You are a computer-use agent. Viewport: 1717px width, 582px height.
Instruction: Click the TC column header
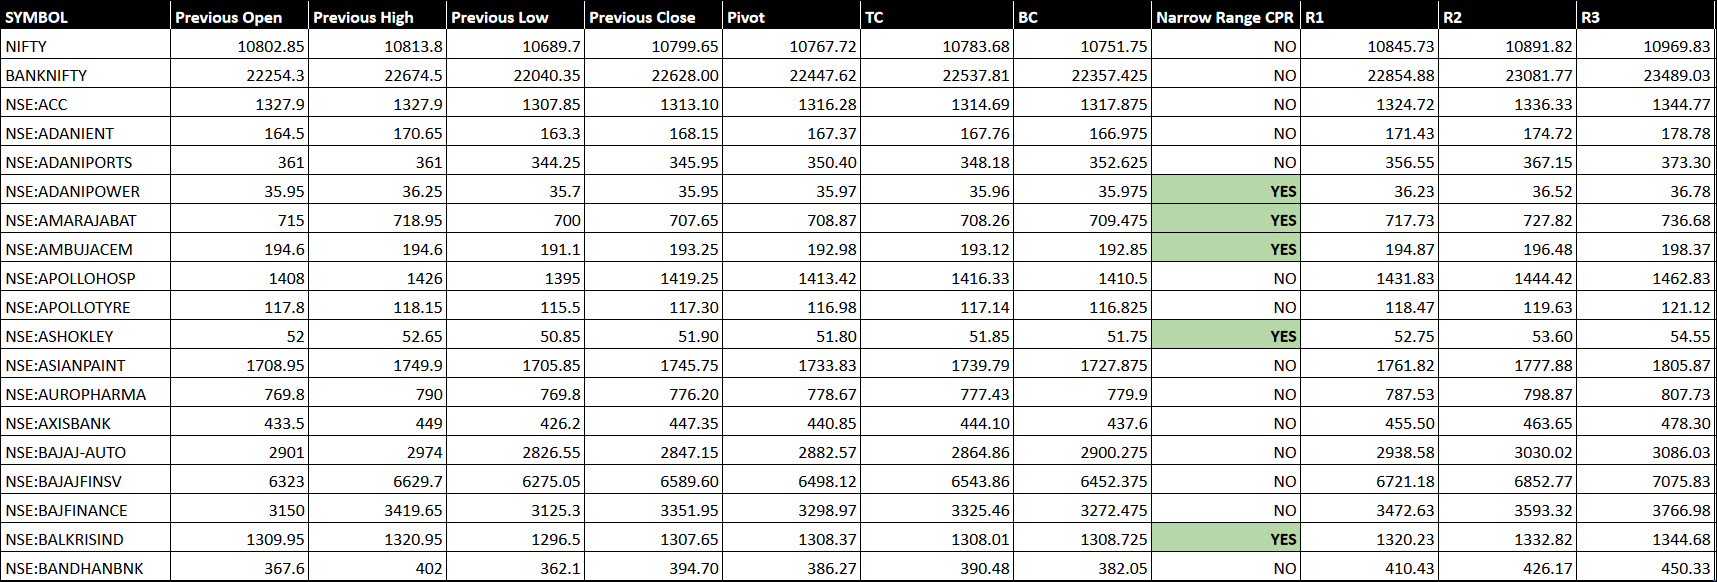[x=937, y=17]
